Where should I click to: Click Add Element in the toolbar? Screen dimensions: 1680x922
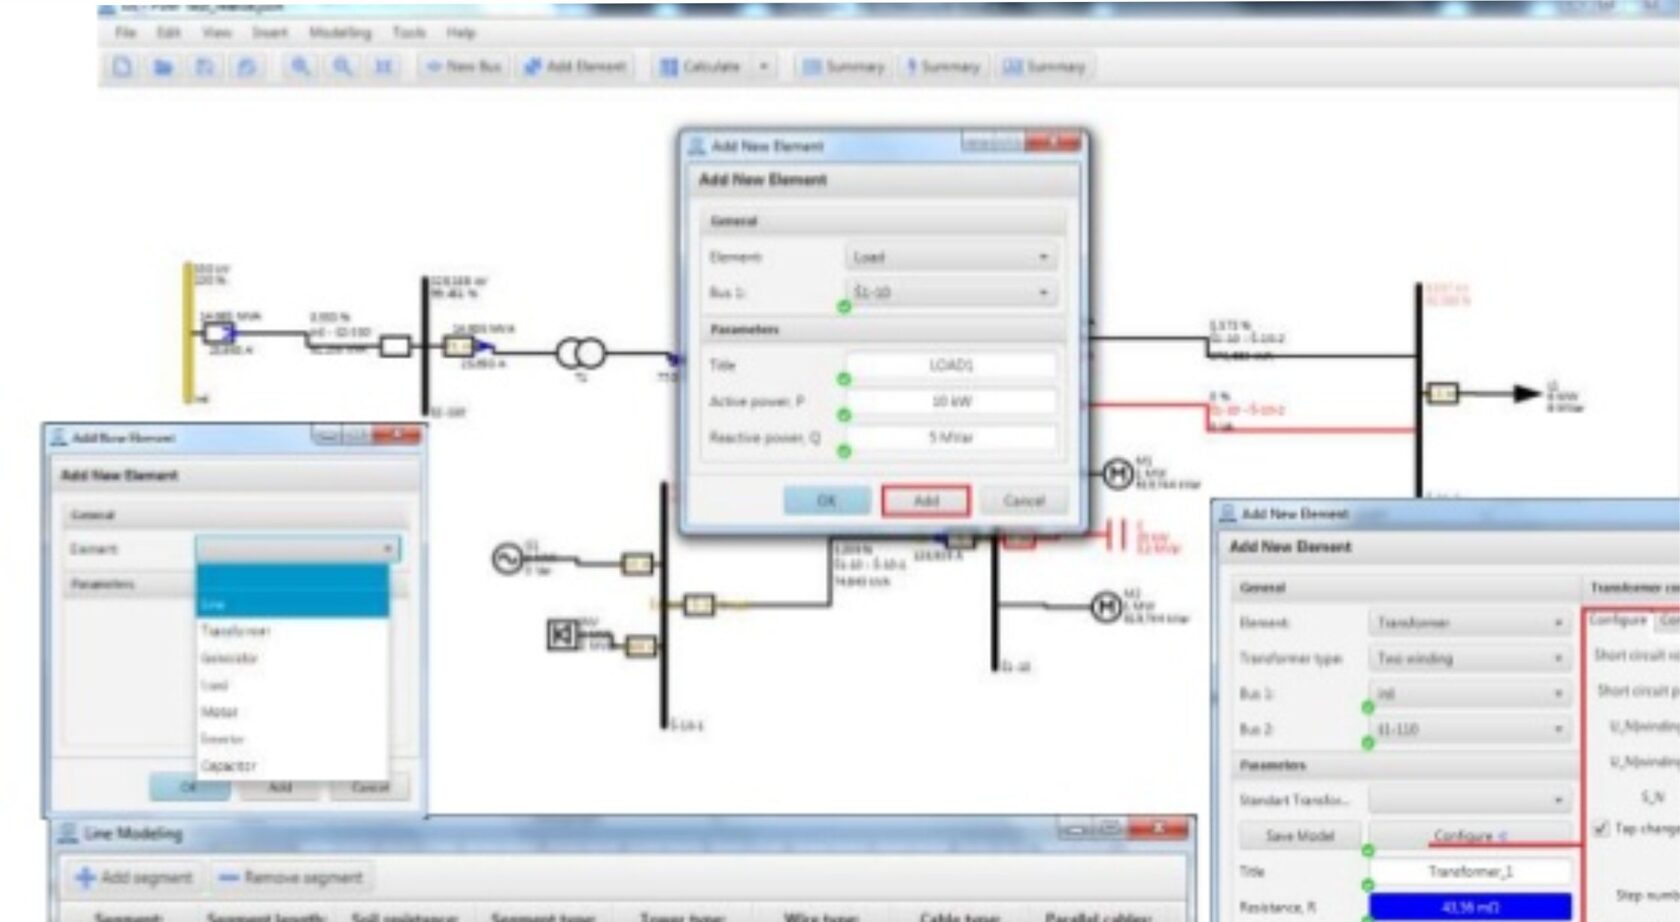[x=576, y=67]
